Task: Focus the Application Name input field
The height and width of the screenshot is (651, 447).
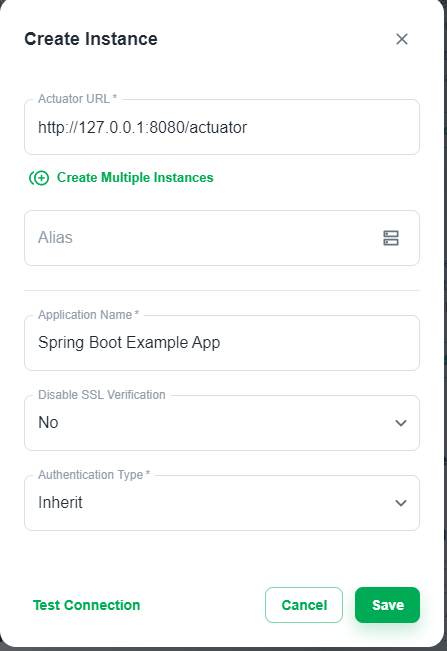Action: 222,343
